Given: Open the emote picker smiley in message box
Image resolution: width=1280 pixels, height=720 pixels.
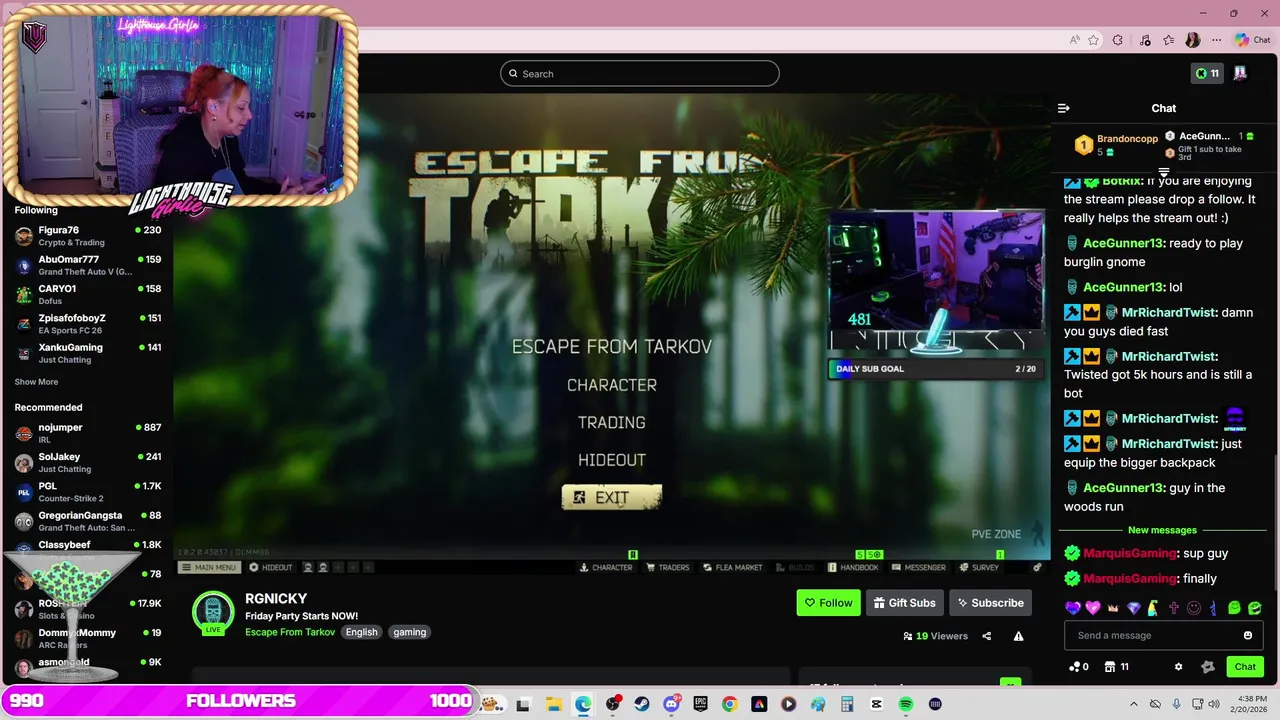Looking at the screenshot, I should pyautogui.click(x=1247, y=635).
